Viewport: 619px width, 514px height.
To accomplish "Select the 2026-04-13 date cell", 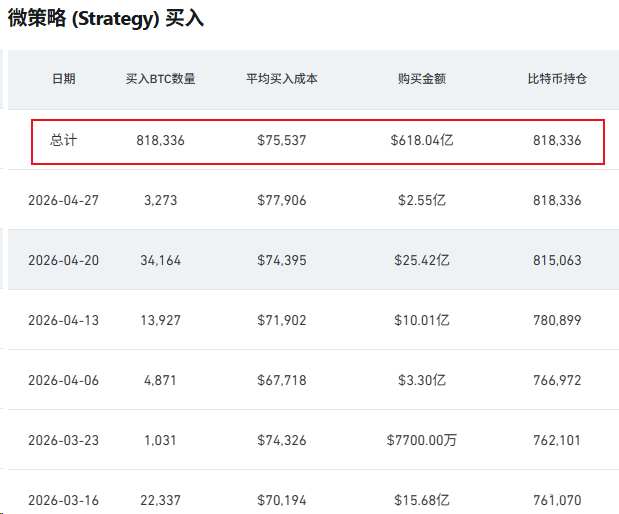I will pyautogui.click(x=63, y=321).
